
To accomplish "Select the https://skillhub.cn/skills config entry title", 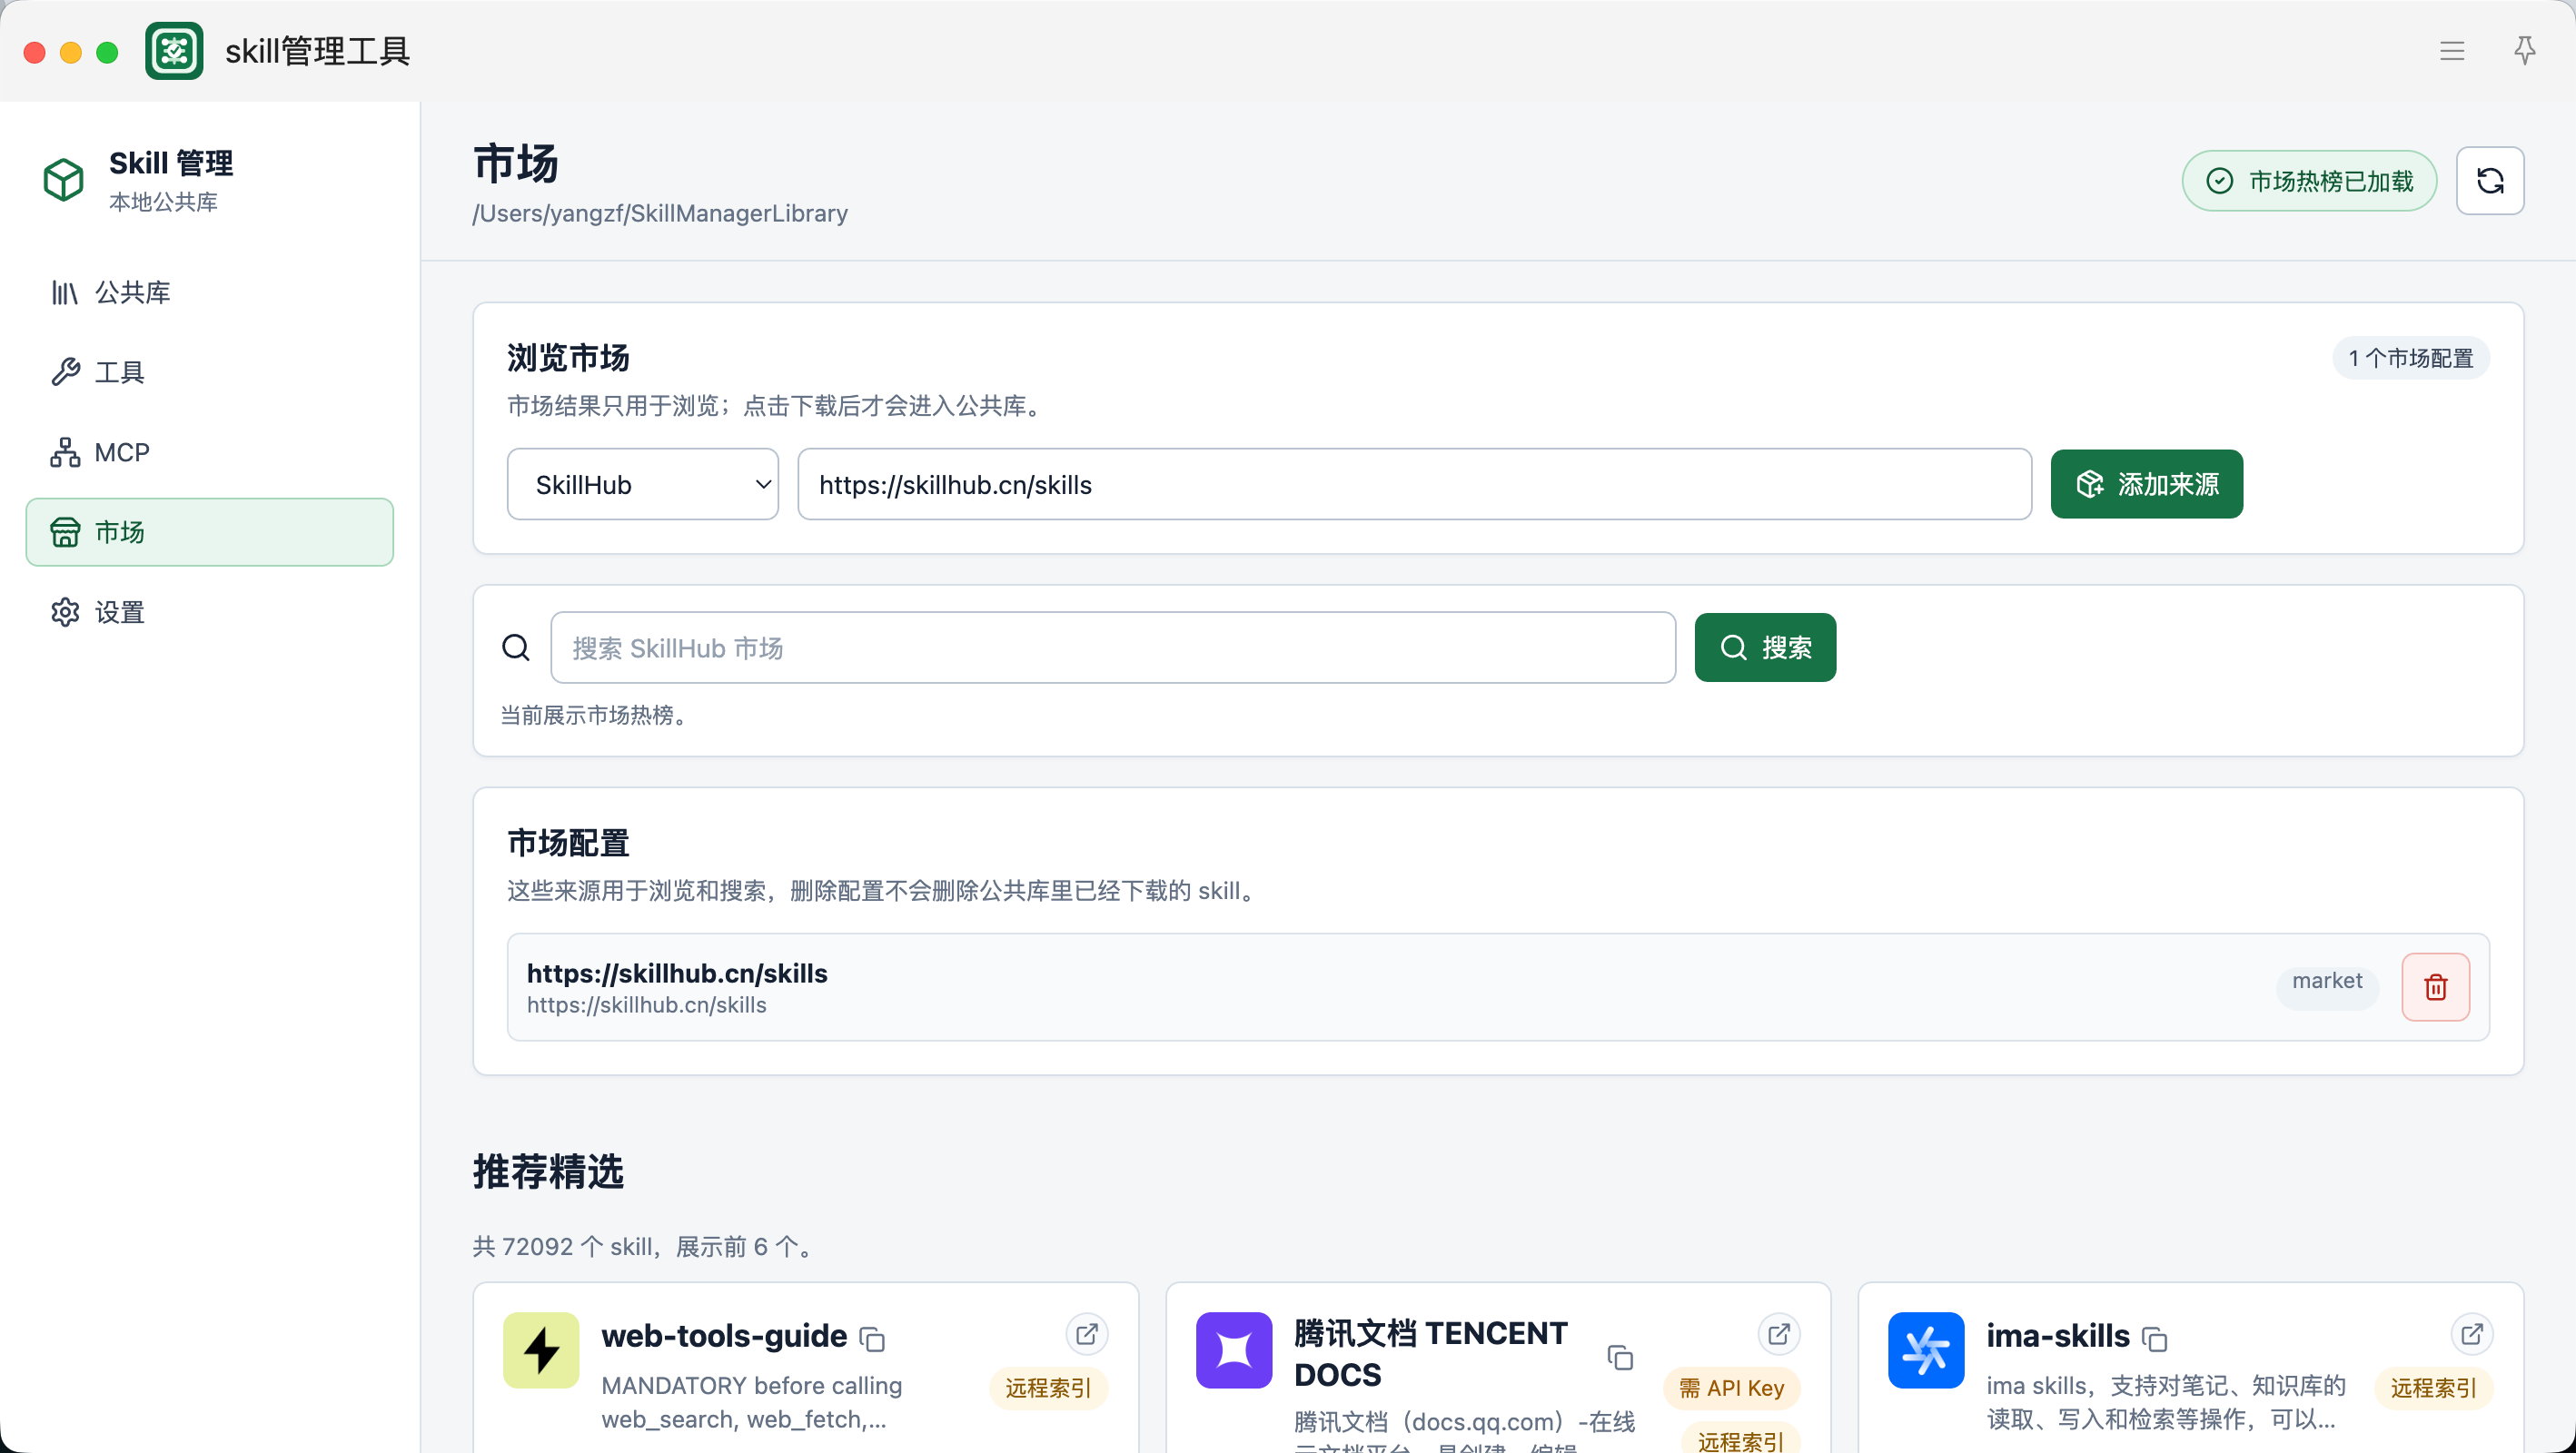I will (677, 973).
